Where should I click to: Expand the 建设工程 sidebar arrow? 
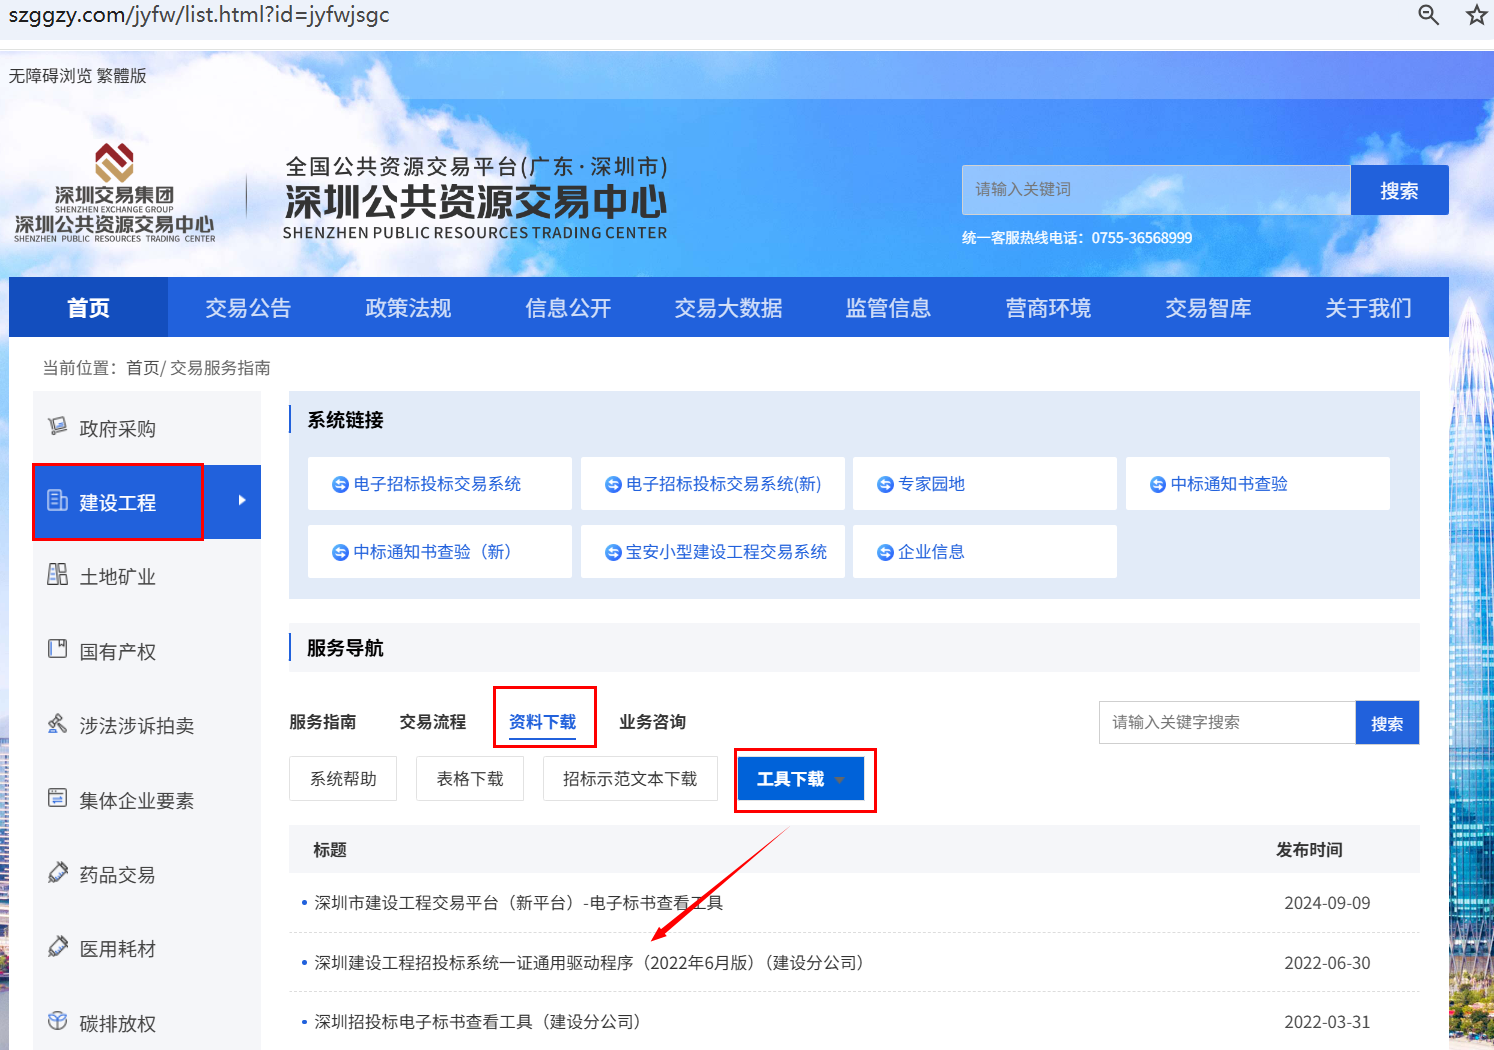point(241,501)
